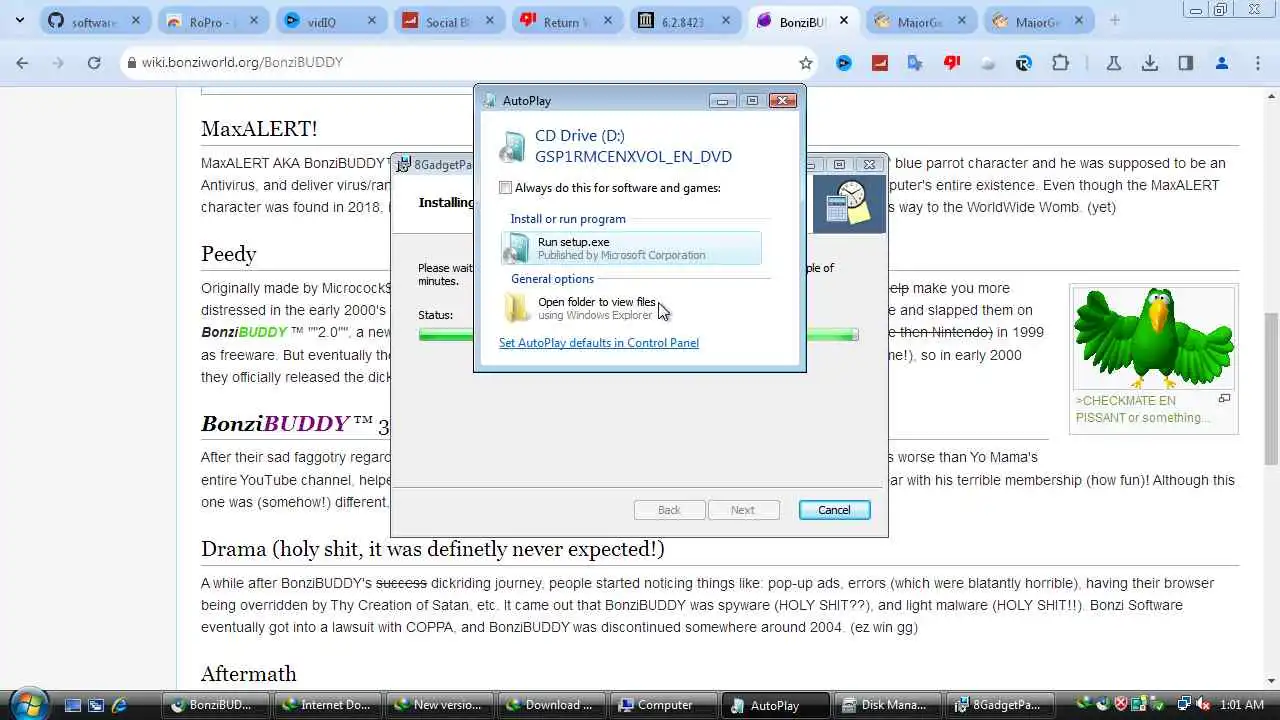Switch to Download taskbar button
The height and width of the screenshot is (720, 1280).
(x=552, y=705)
